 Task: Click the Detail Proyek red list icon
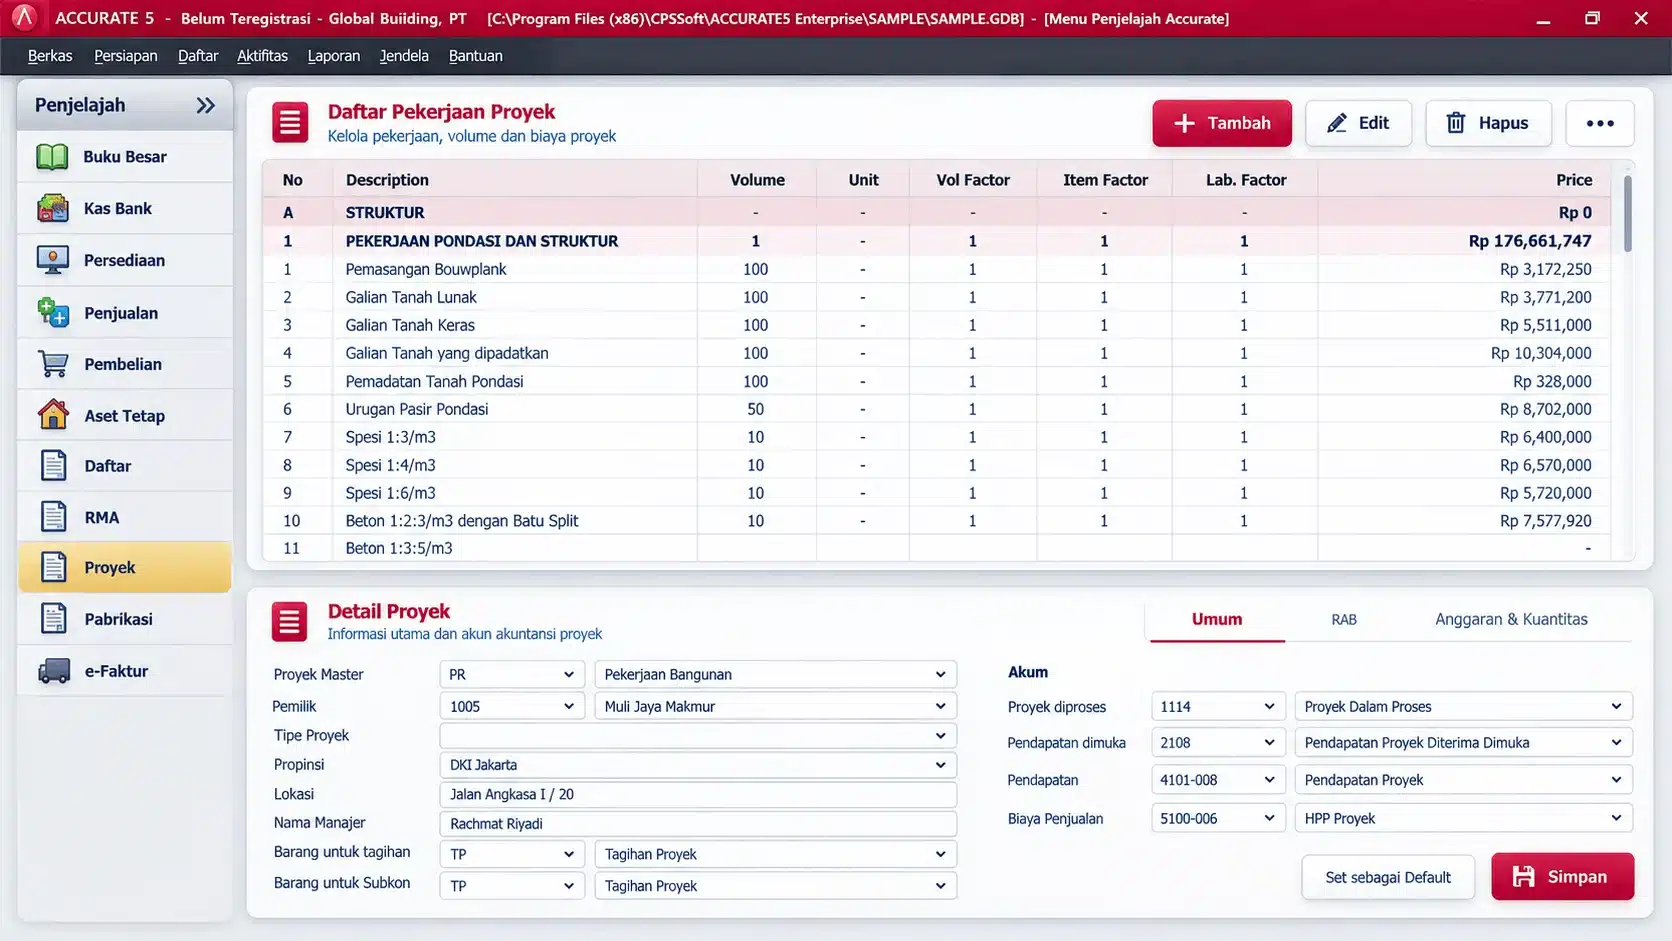tap(290, 622)
